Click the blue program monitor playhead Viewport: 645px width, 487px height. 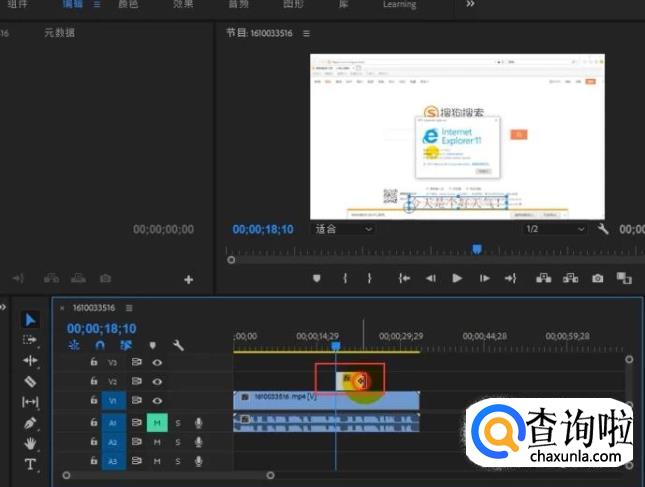(477, 249)
